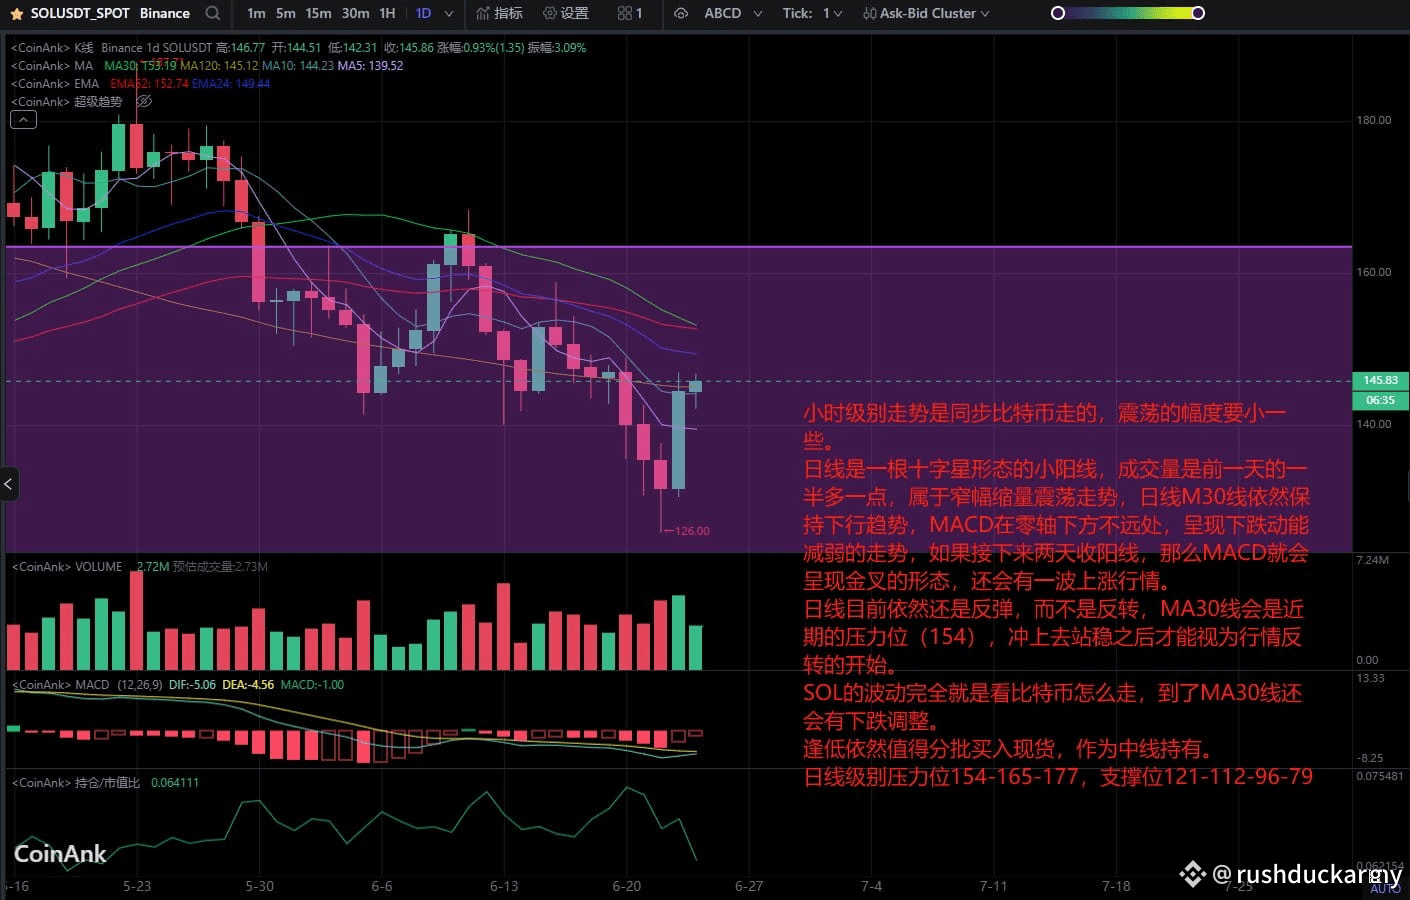Viewport: 1410px width, 900px height.
Task: Expand the more timeframes arrow
Action: pos(448,14)
